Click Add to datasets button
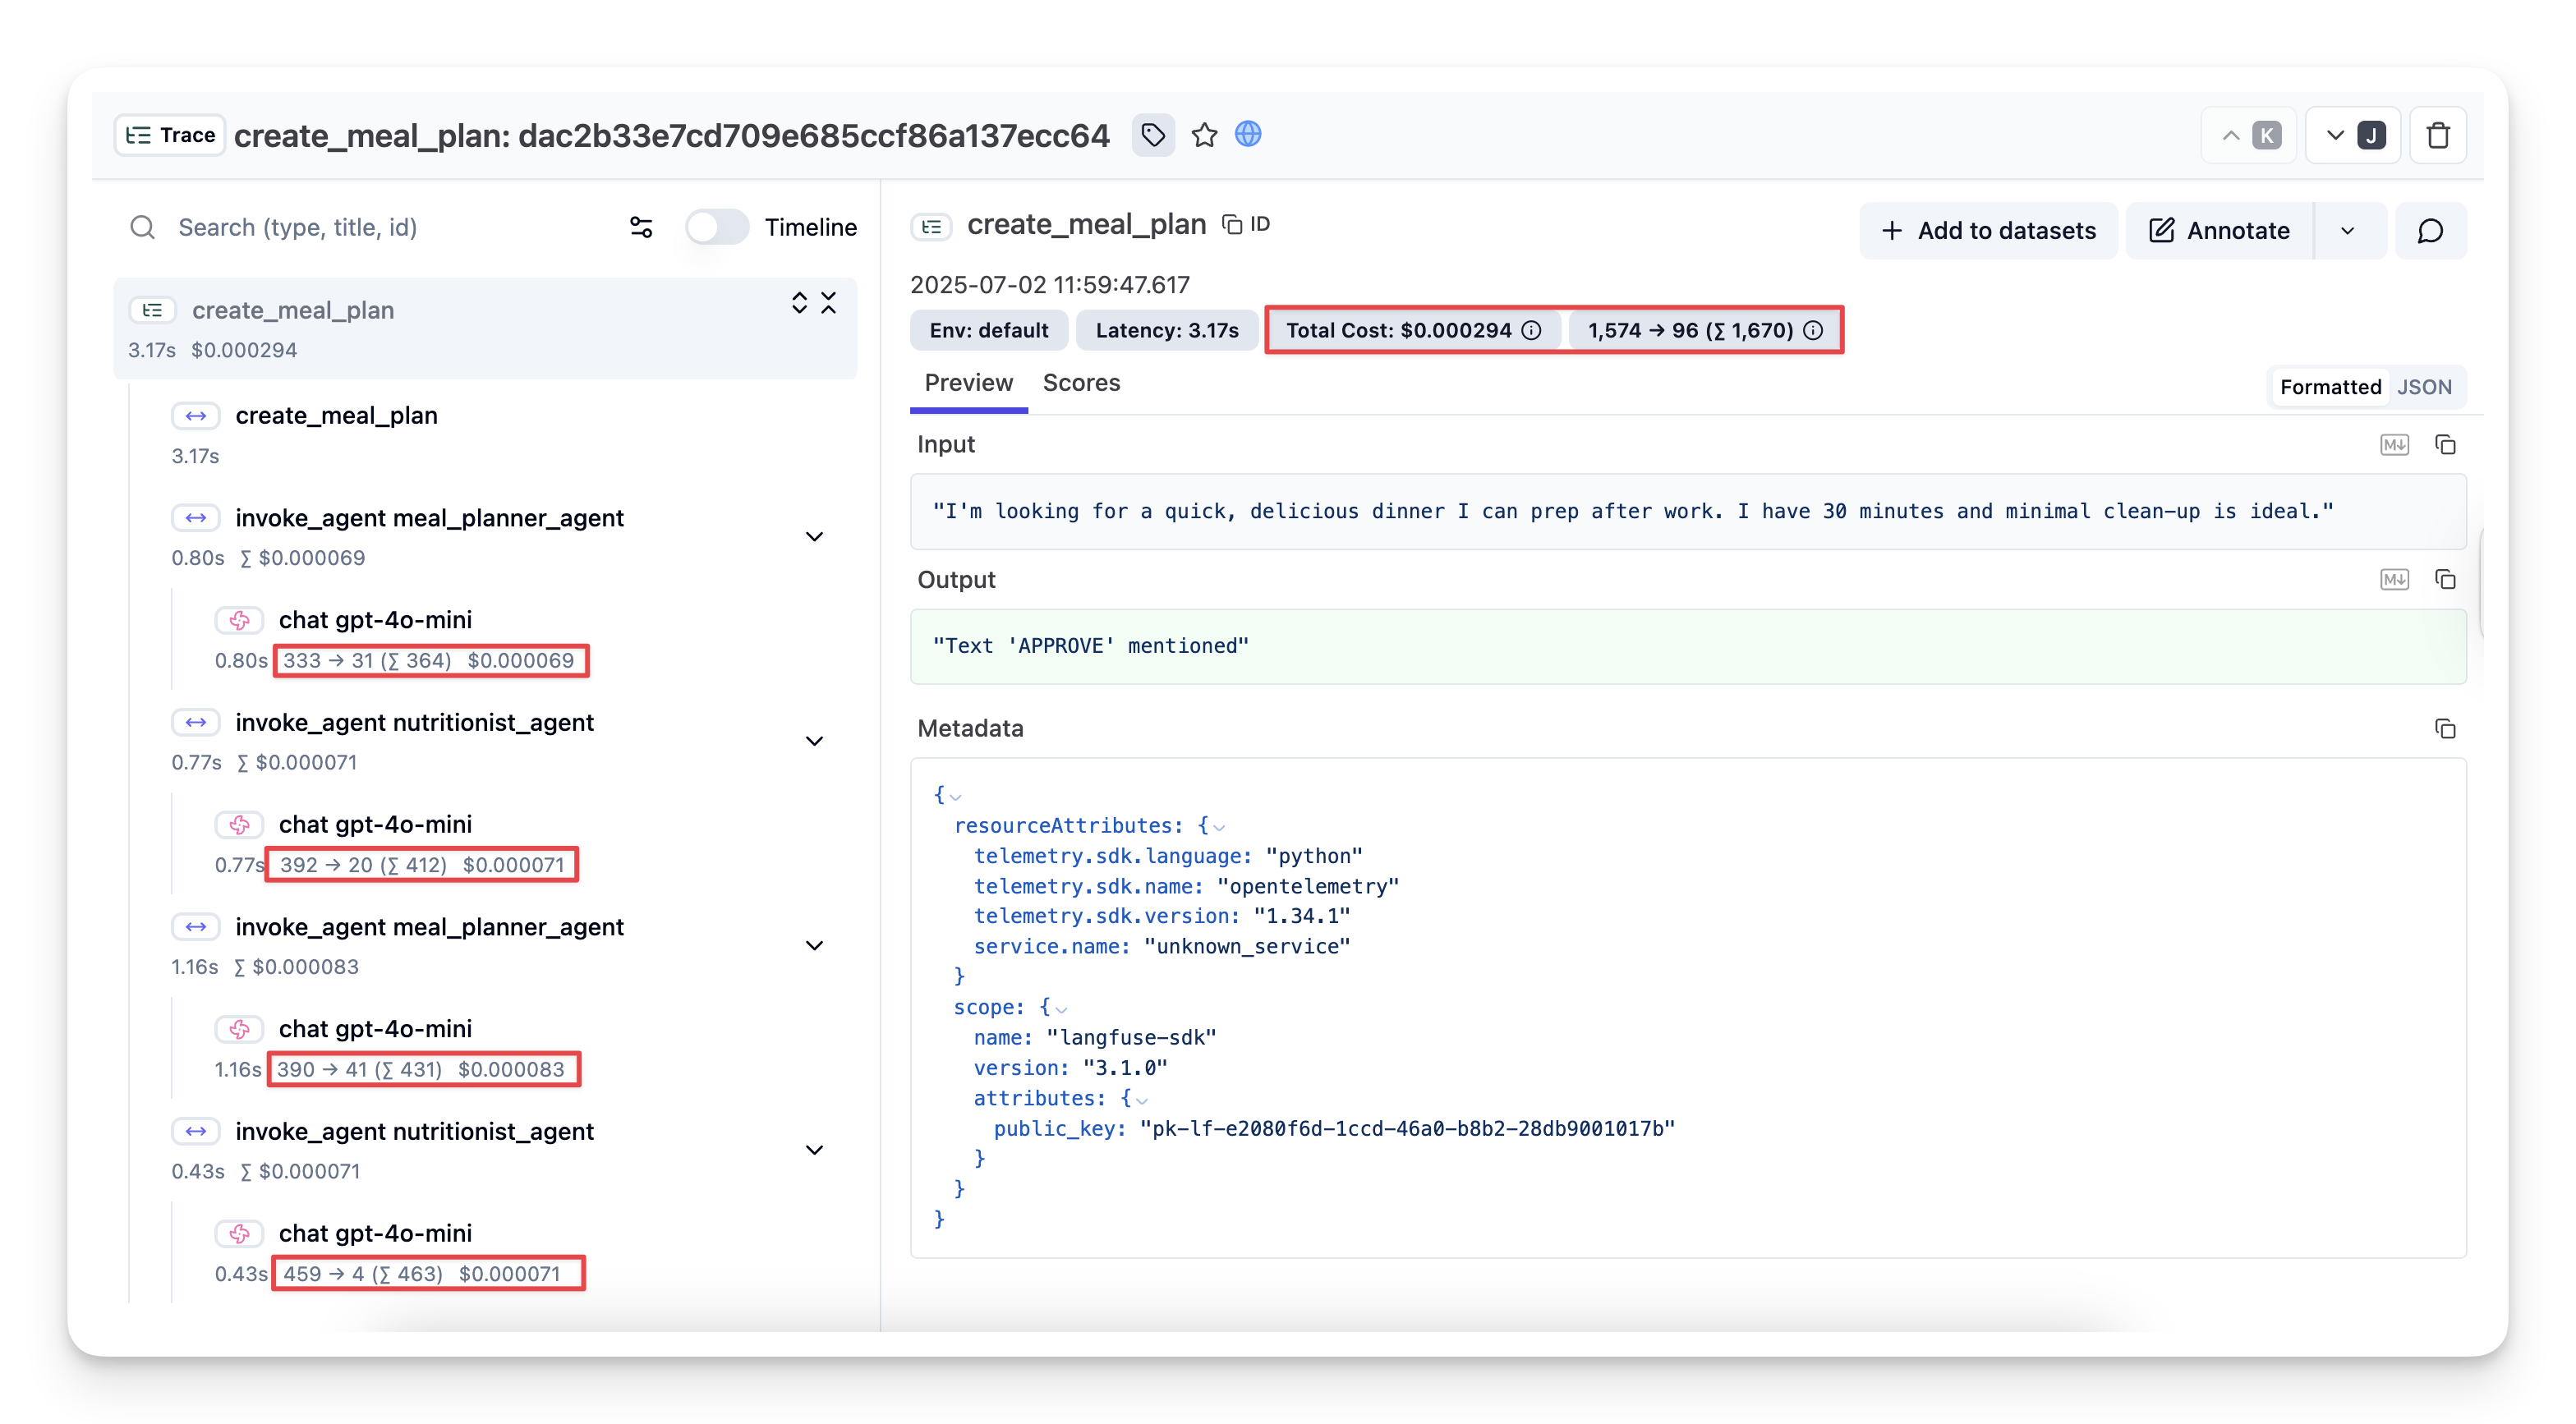 pyautogui.click(x=1988, y=231)
